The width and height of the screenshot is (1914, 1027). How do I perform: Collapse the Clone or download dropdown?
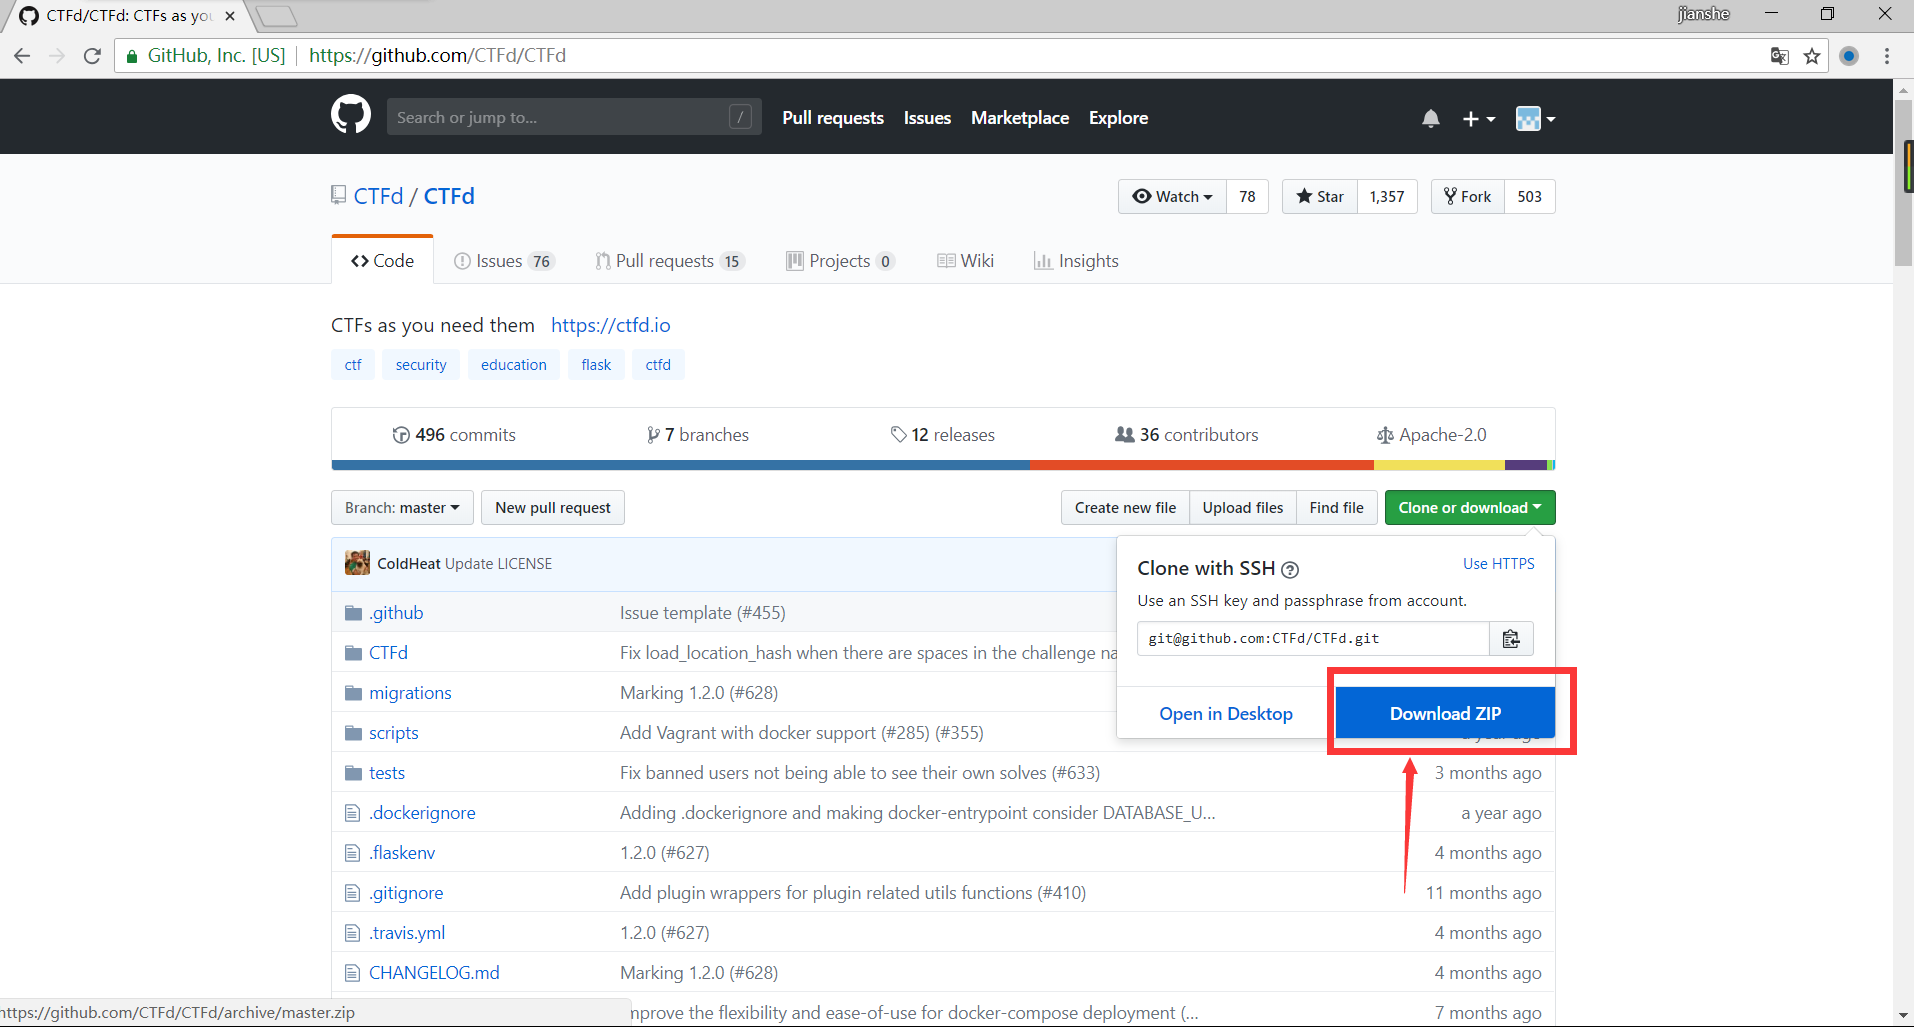[1470, 507]
